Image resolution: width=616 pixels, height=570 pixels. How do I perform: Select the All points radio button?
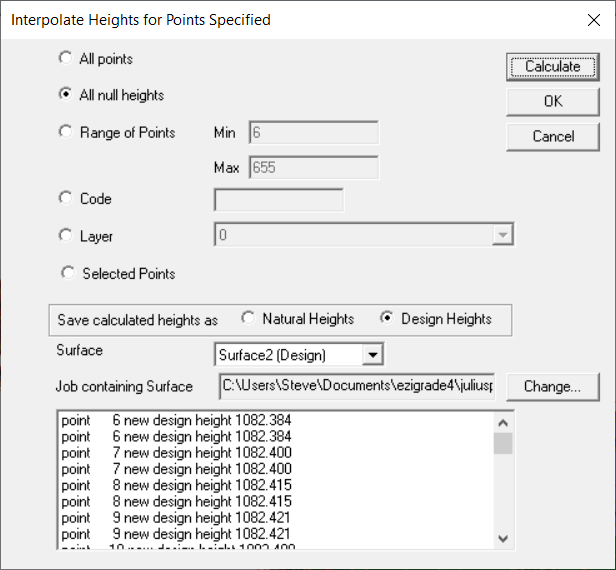click(66, 59)
